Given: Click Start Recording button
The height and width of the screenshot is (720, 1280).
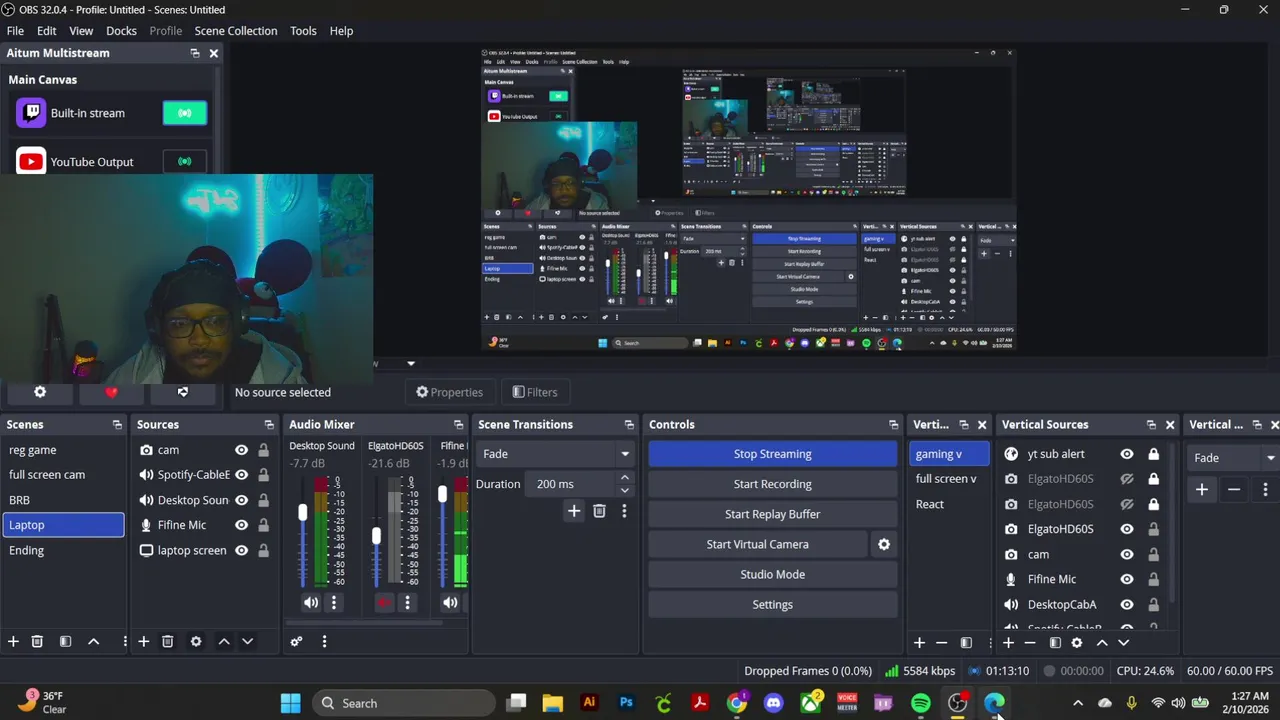Looking at the screenshot, I should coord(773,484).
